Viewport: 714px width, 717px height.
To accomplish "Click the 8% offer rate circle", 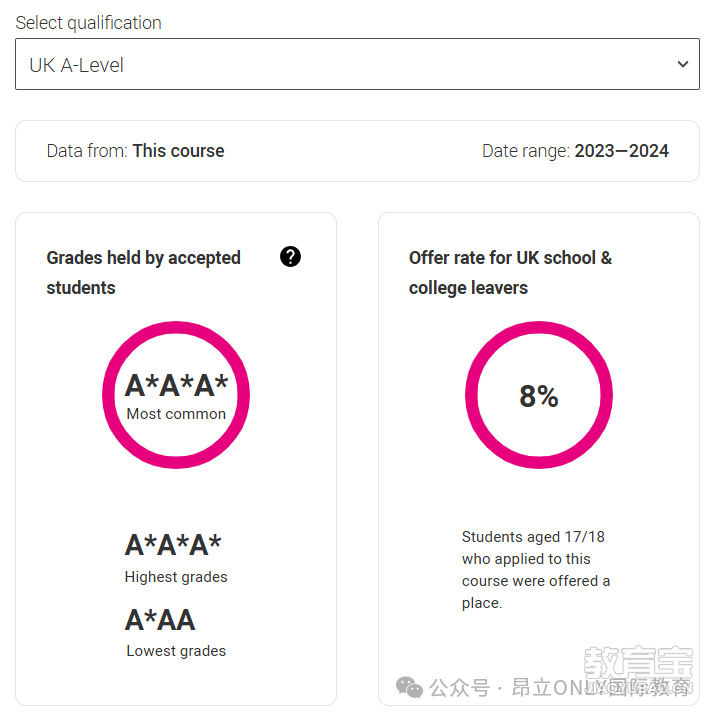I will click(x=539, y=395).
